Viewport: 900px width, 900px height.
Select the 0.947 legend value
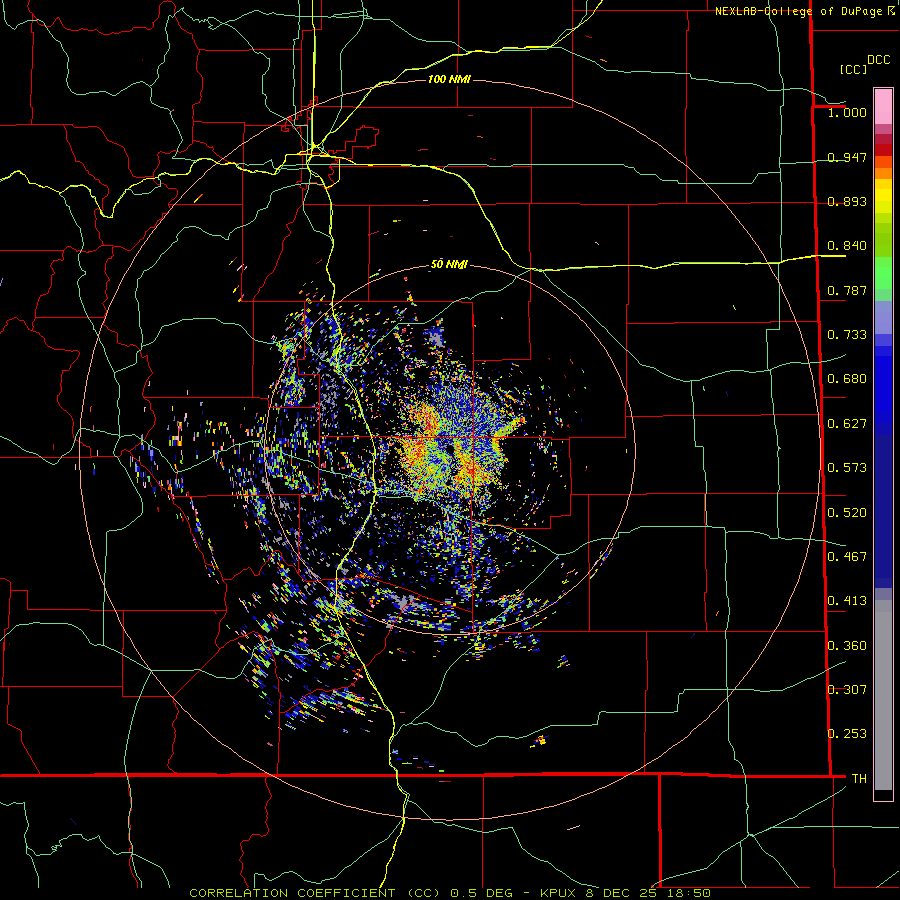[x=847, y=157]
